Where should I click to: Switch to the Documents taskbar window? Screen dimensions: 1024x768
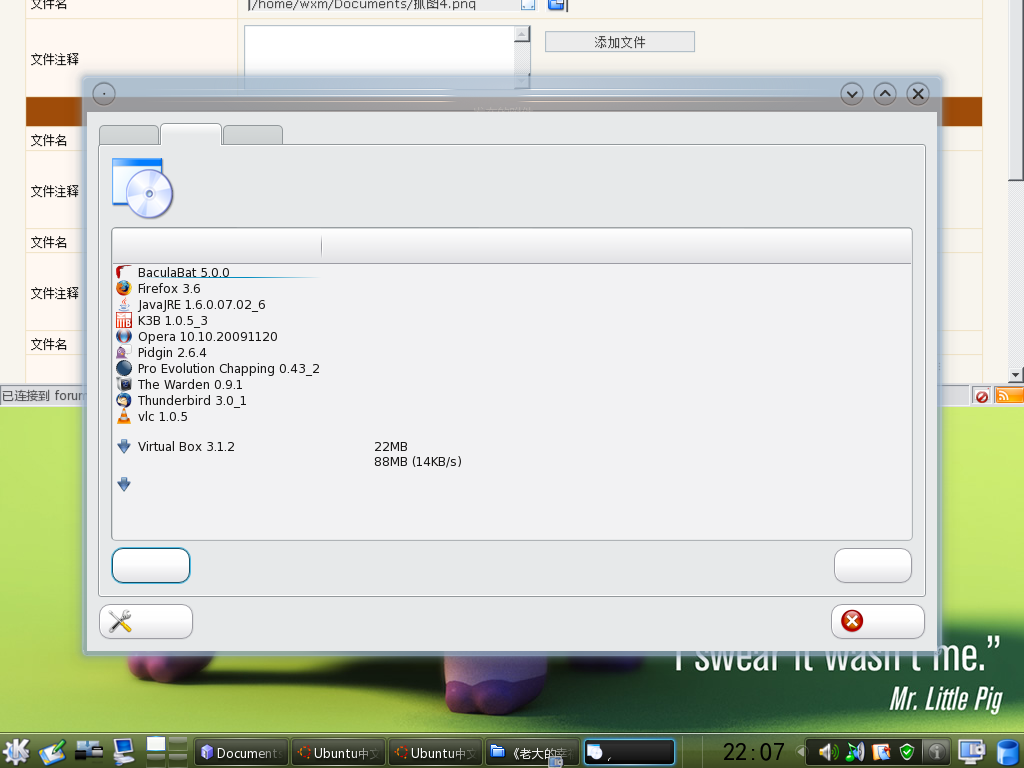[241, 753]
